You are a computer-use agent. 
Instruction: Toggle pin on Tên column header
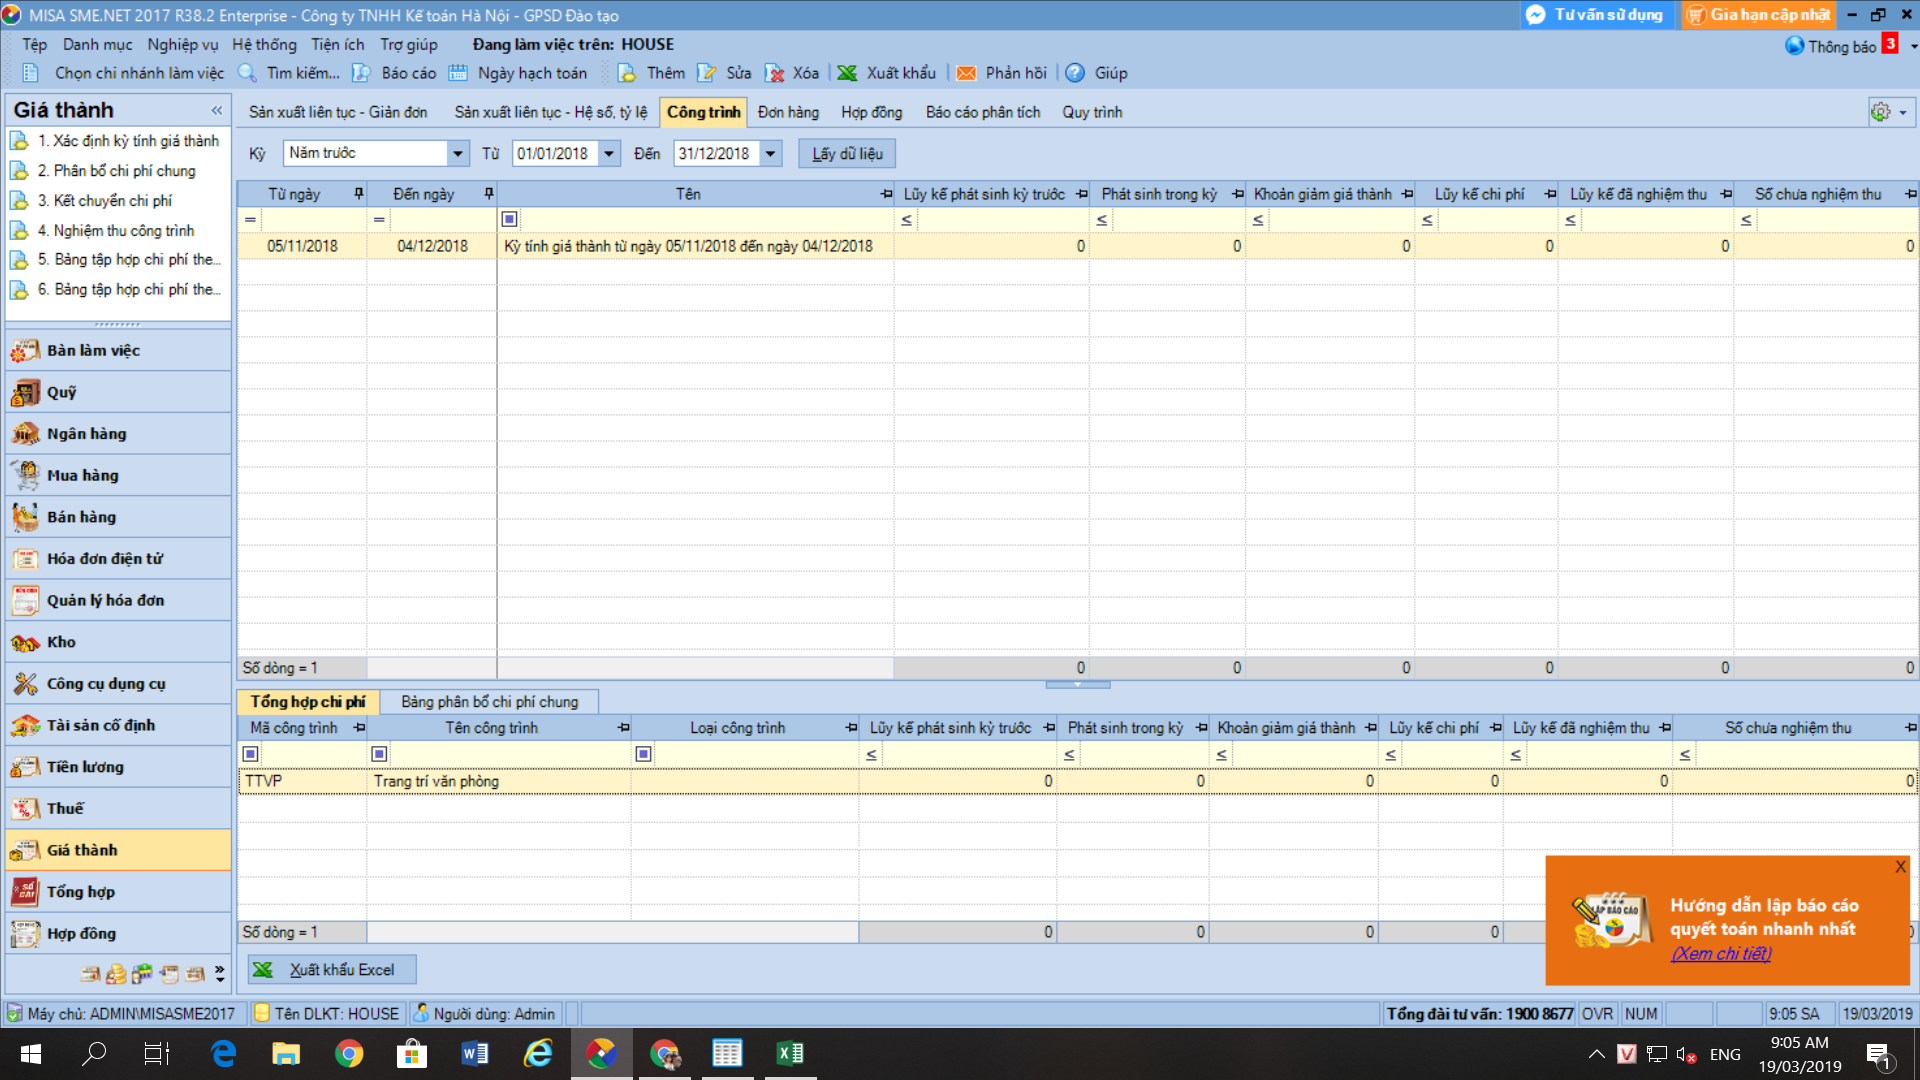coord(886,194)
